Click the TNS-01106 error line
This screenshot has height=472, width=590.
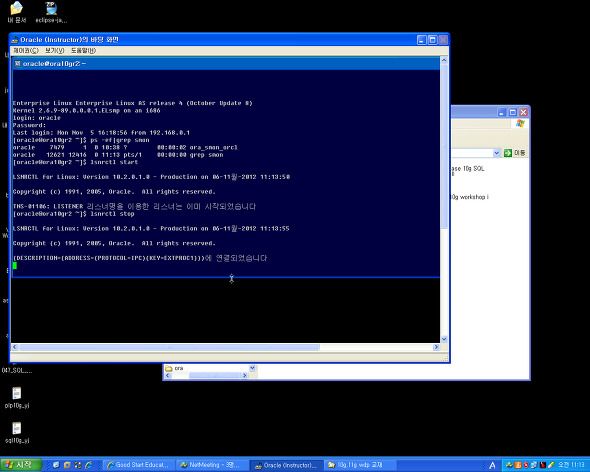(x=134, y=206)
